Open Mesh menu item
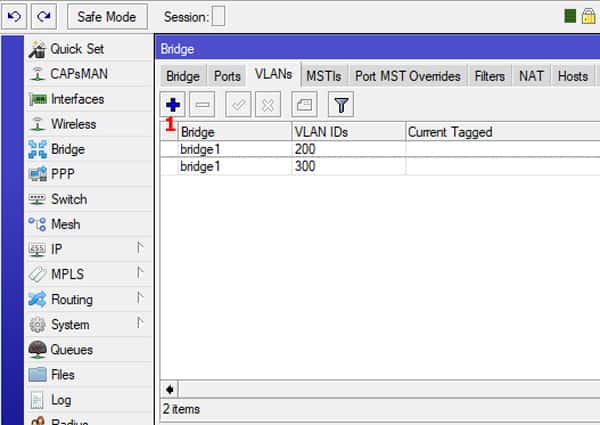The image size is (600, 425). [89, 224]
